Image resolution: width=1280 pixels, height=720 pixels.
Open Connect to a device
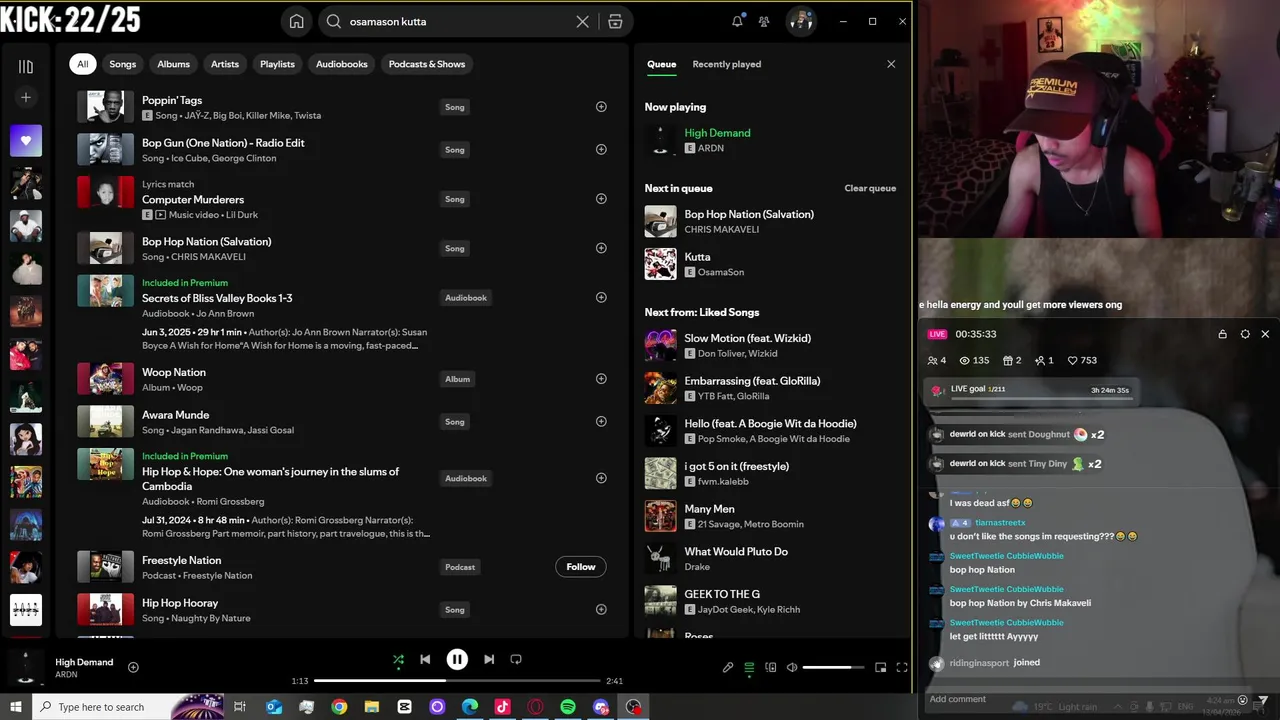coord(771,668)
